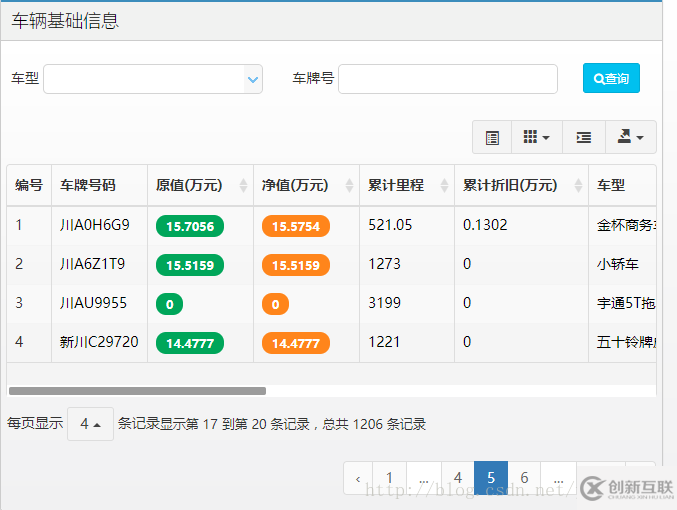Image resolution: width=677 pixels, height=510 pixels.
Task: Click mileage value 1221
Action: 384,342
